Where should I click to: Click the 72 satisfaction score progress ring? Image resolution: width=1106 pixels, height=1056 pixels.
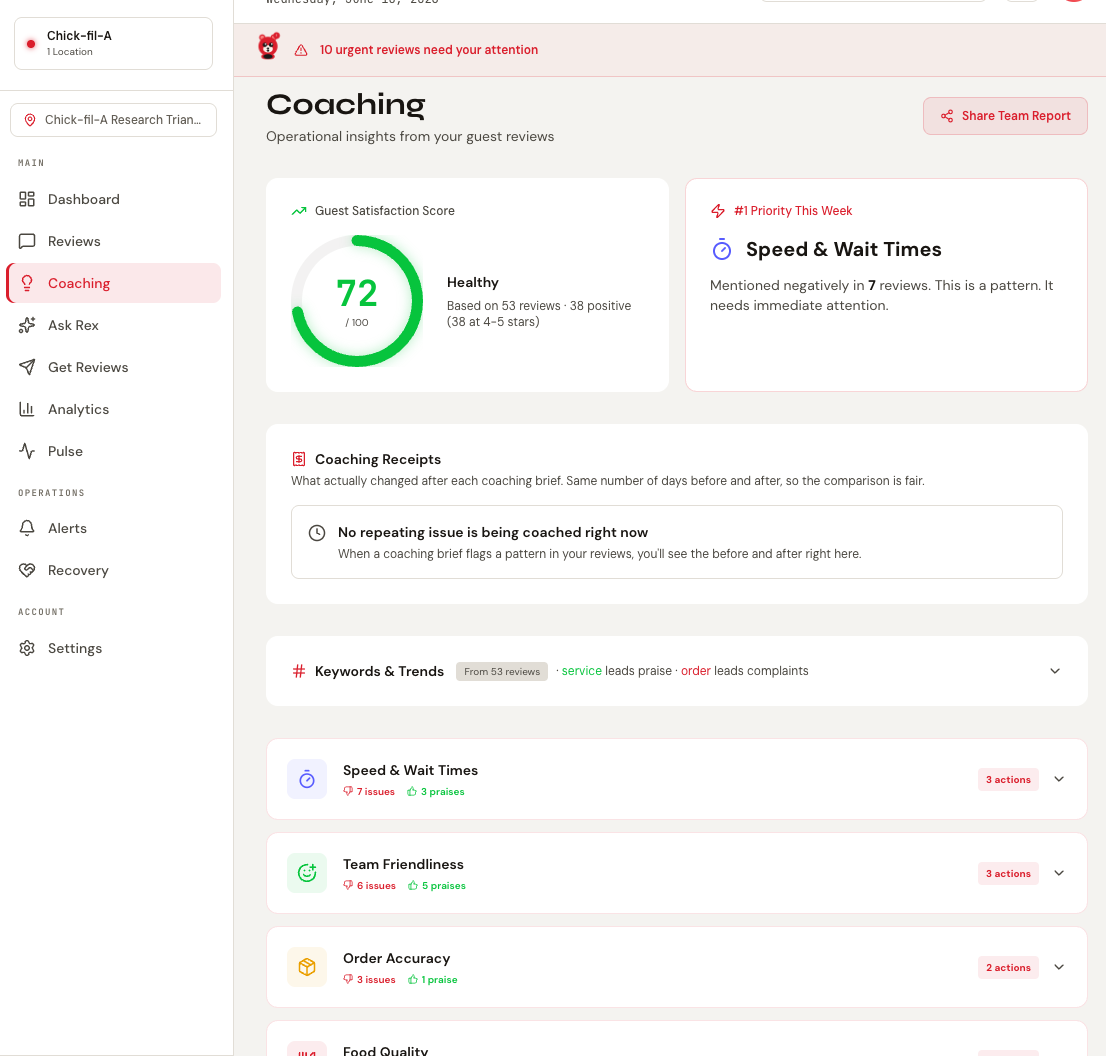pos(357,301)
